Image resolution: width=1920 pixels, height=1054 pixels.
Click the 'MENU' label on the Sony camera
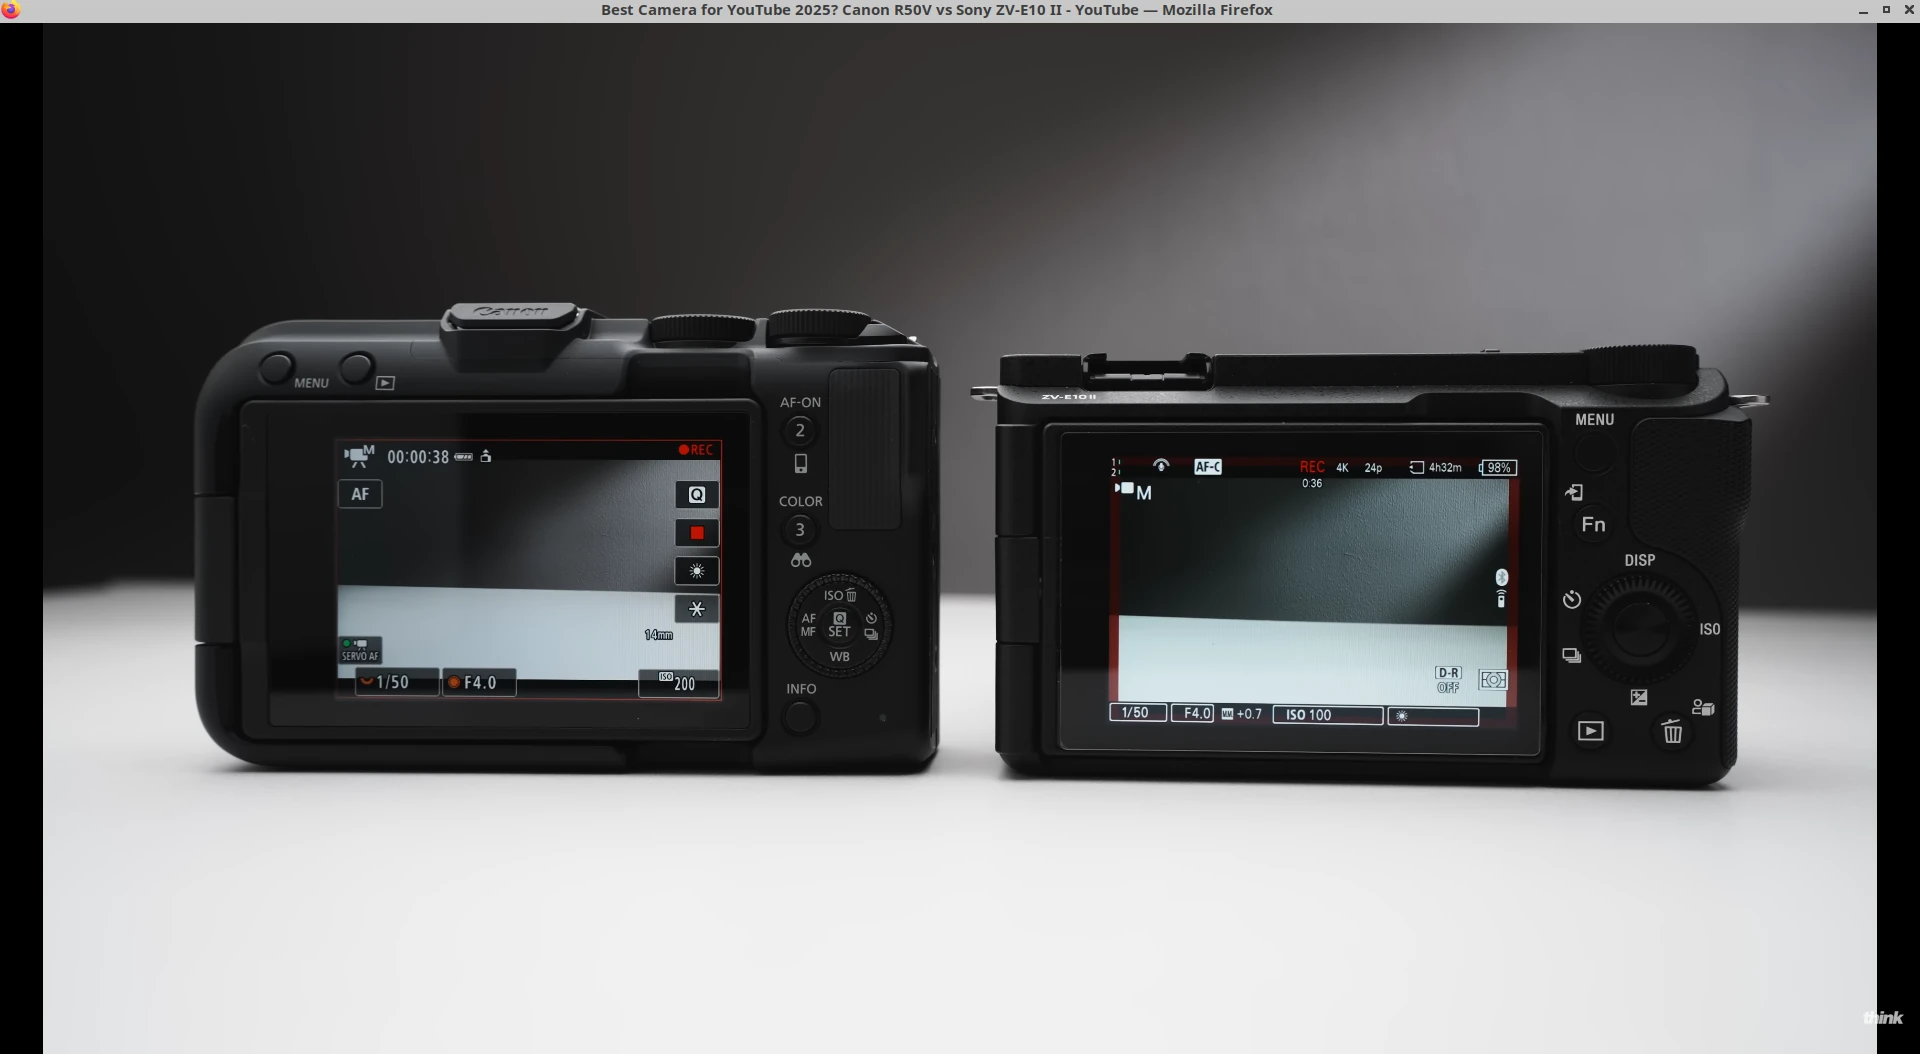(1595, 420)
